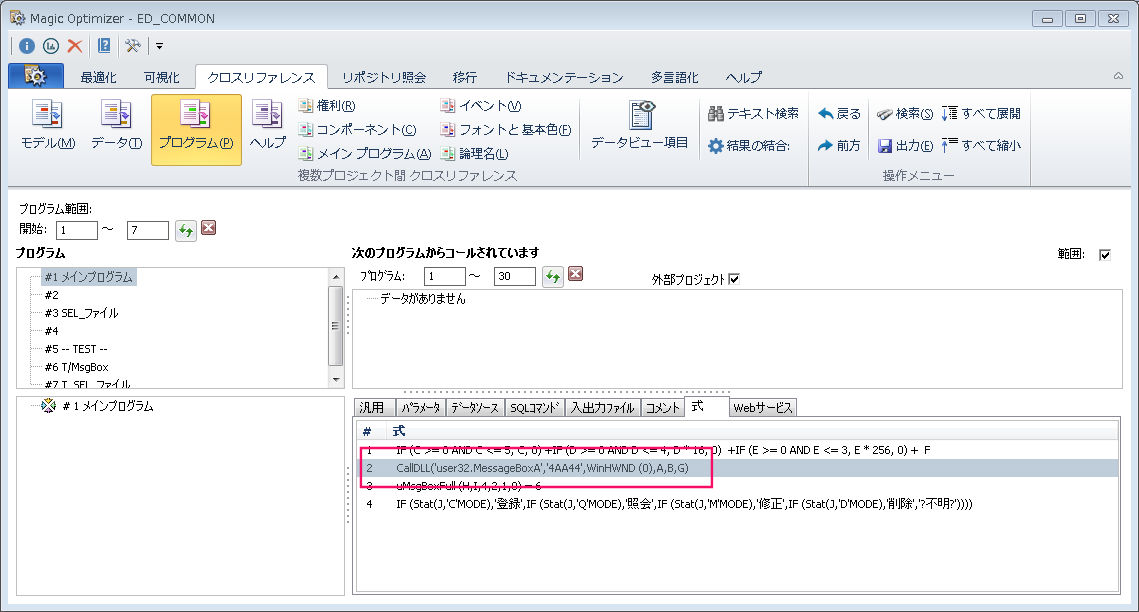Click すべて展開 expand all
Screen dimensions: 1139x612
tap(981, 113)
